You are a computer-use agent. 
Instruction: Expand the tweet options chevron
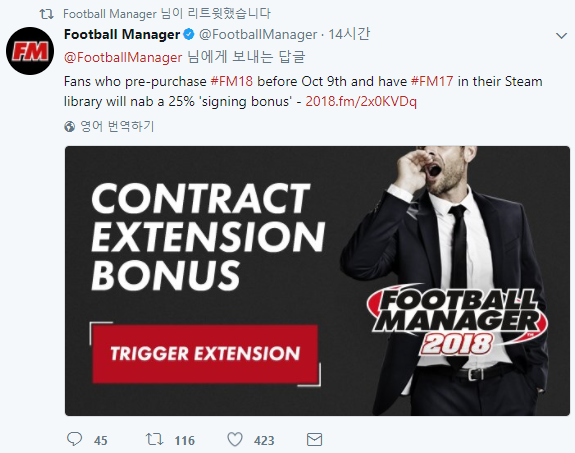[561, 36]
